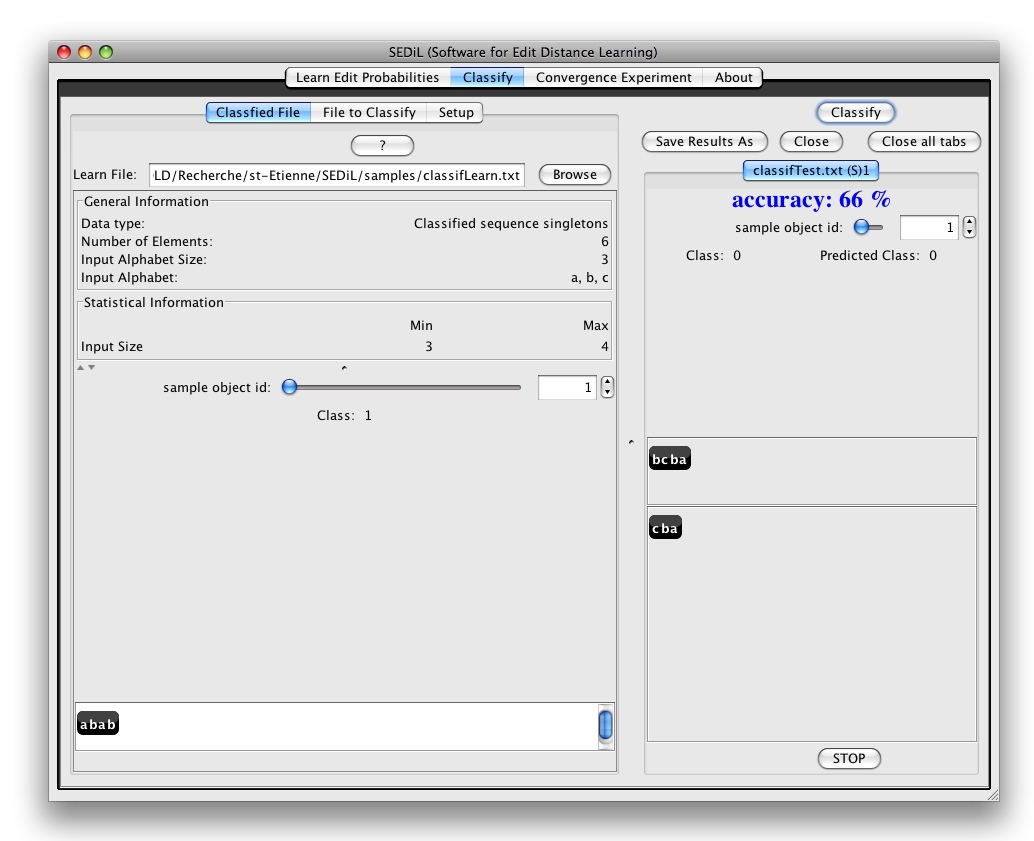Click the 'cba' sequence badge
Screen dimensions: 1034x841
pos(665,529)
